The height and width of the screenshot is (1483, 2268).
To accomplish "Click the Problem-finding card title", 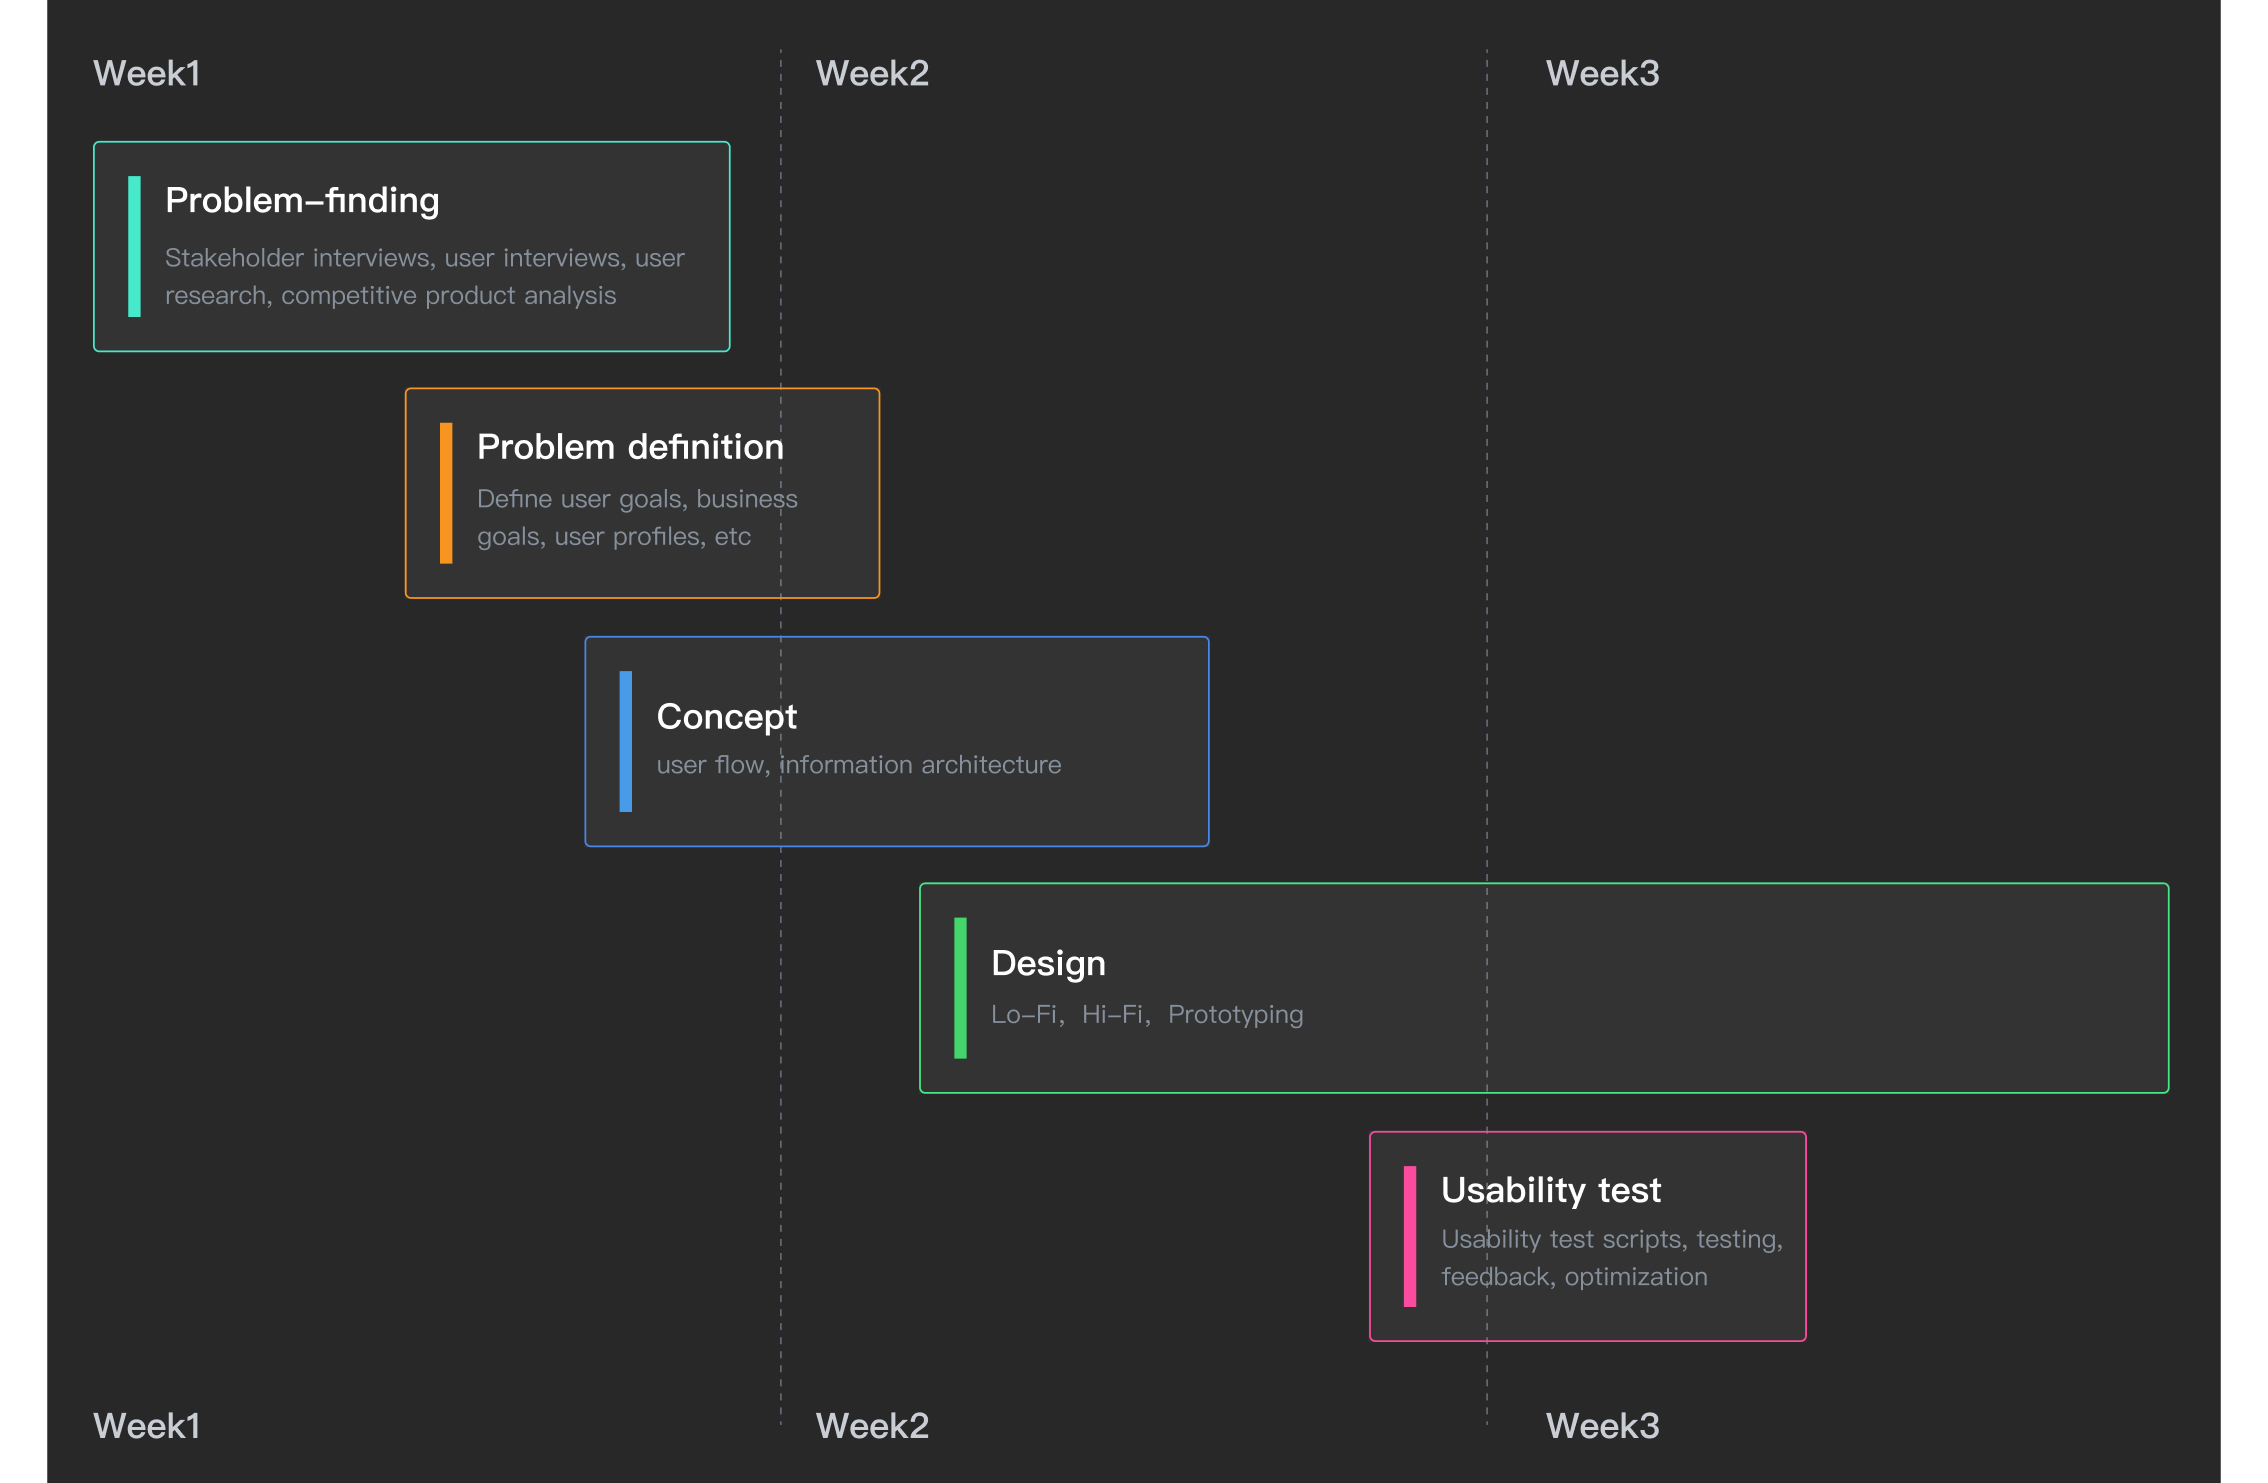I will click(302, 201).
